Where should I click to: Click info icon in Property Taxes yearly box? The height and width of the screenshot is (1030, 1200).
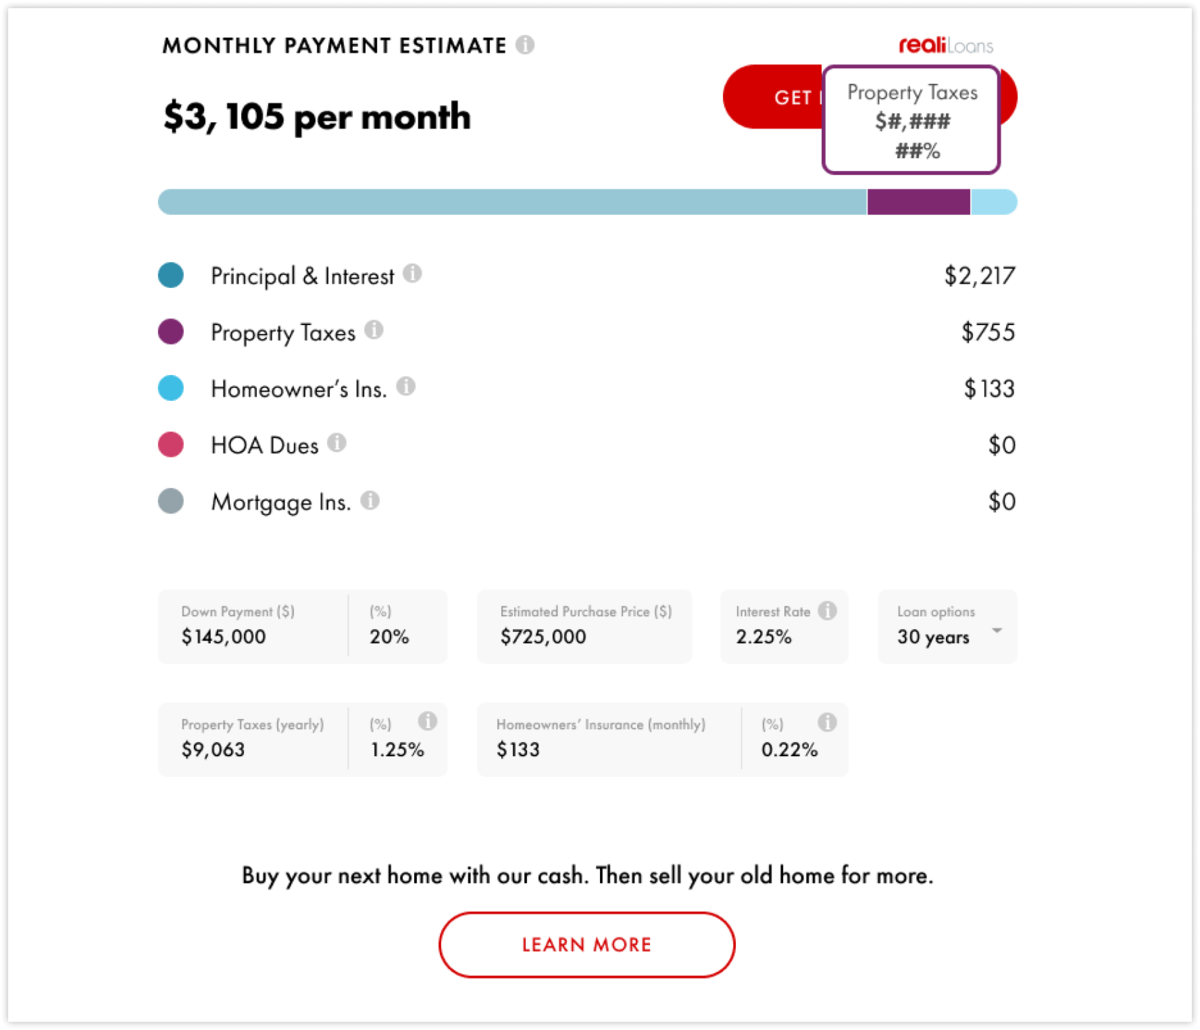(x=427, y=721)
